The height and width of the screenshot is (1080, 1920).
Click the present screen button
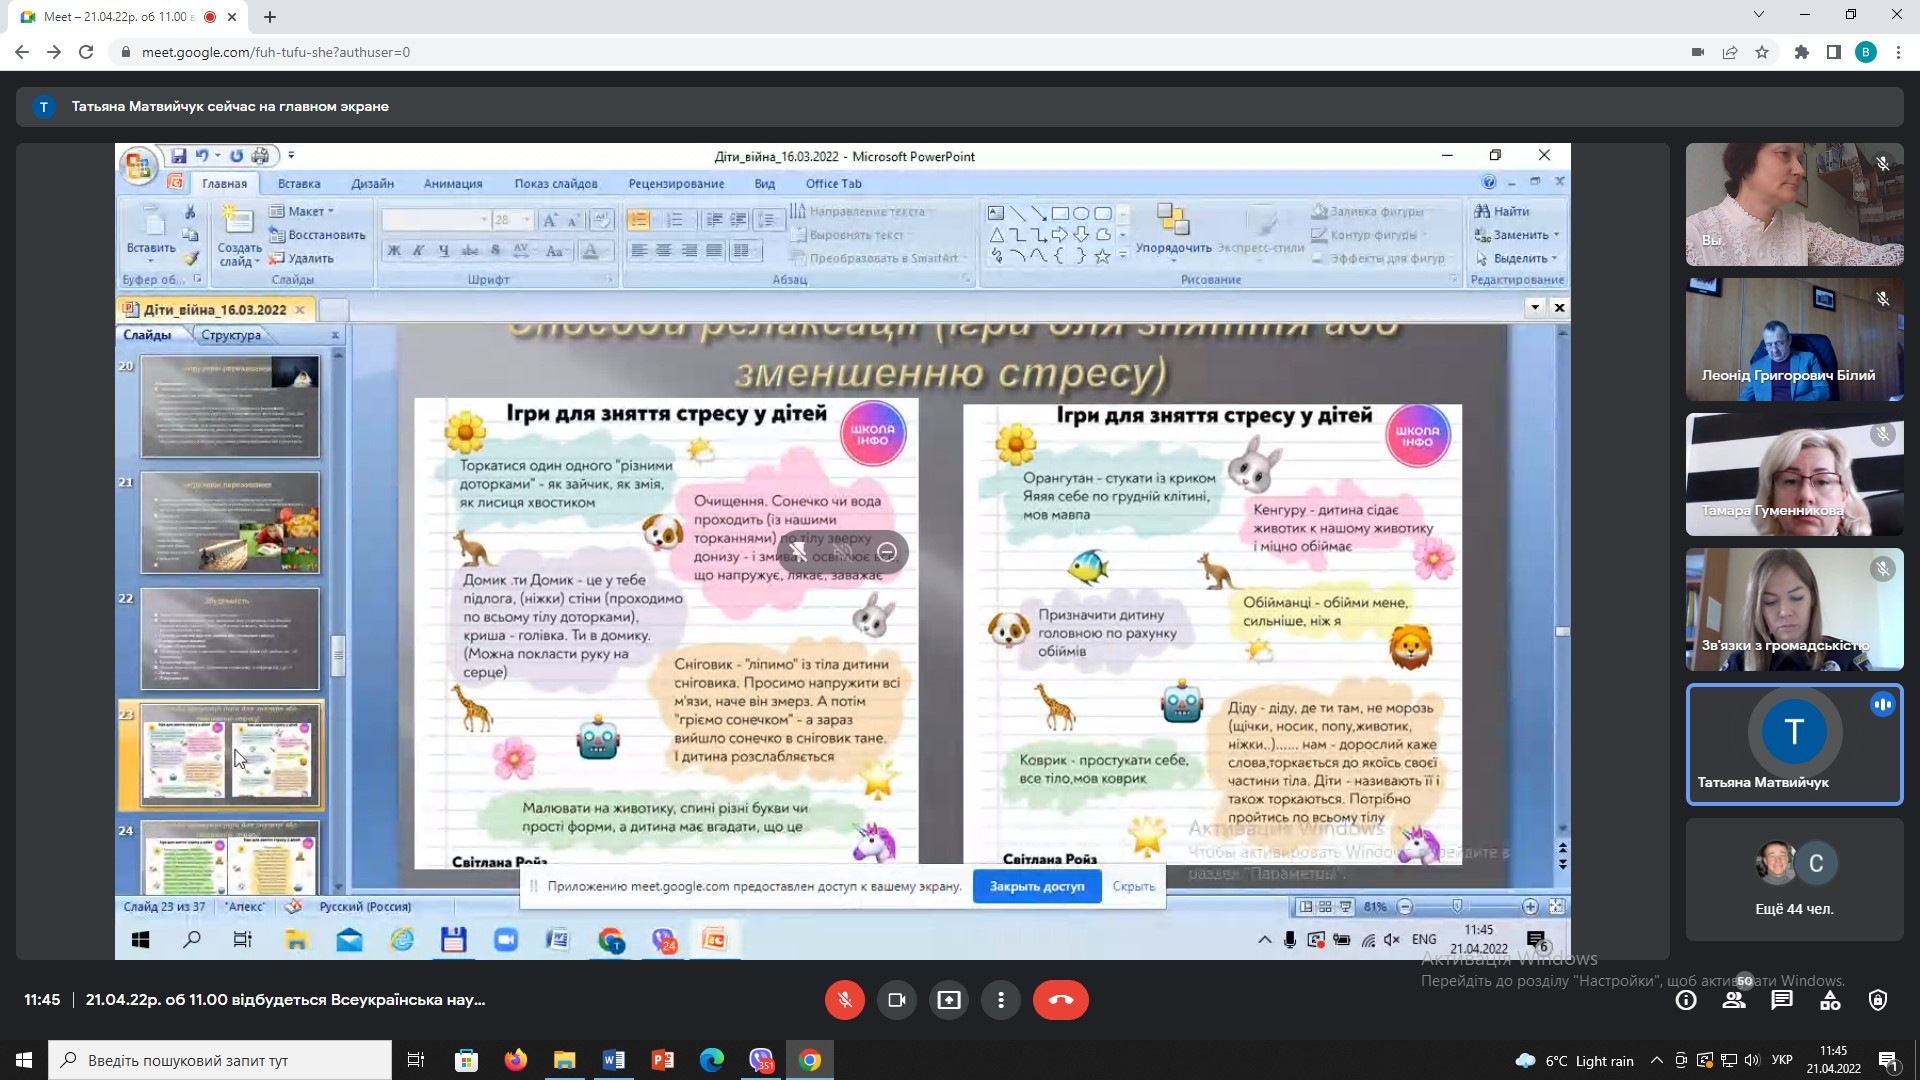(x=949, y=1000)
